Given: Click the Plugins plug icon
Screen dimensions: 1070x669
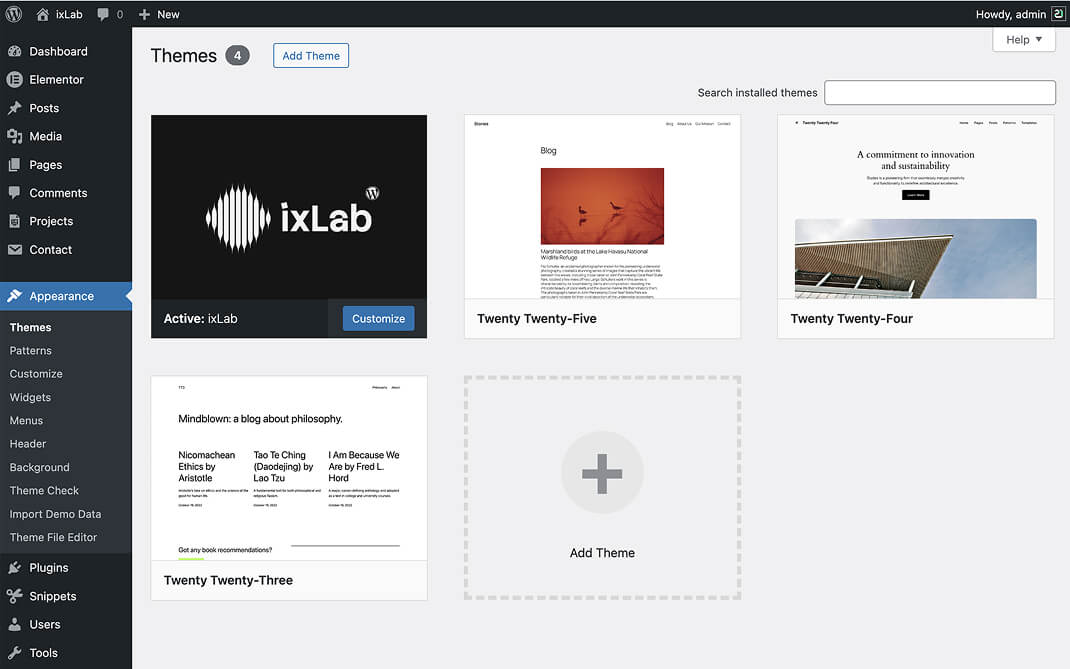Looking at the screenshot, I should 15,568.
